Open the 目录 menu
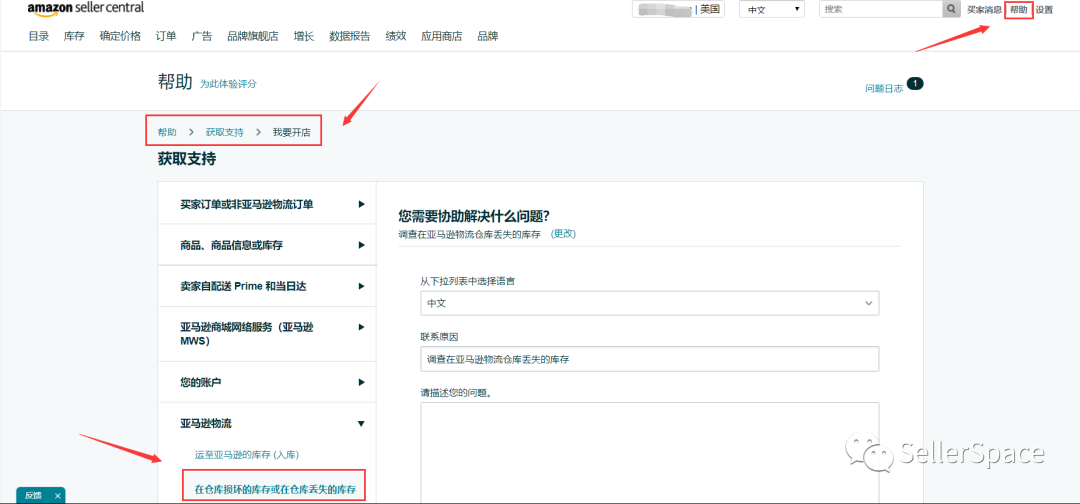The width and height of the screenshot is (1080, 504). tap(39, 36)
